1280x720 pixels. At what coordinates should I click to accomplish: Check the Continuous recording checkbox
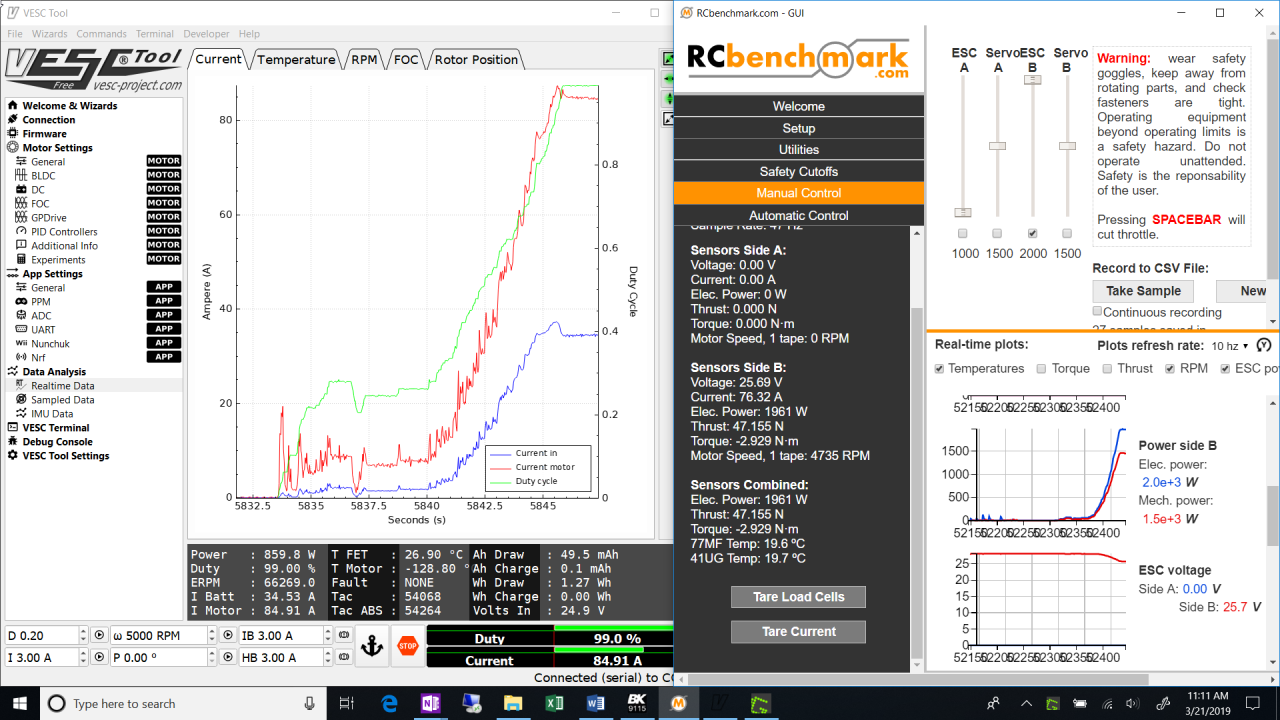pyautogui.click(x=1097, y=311)
